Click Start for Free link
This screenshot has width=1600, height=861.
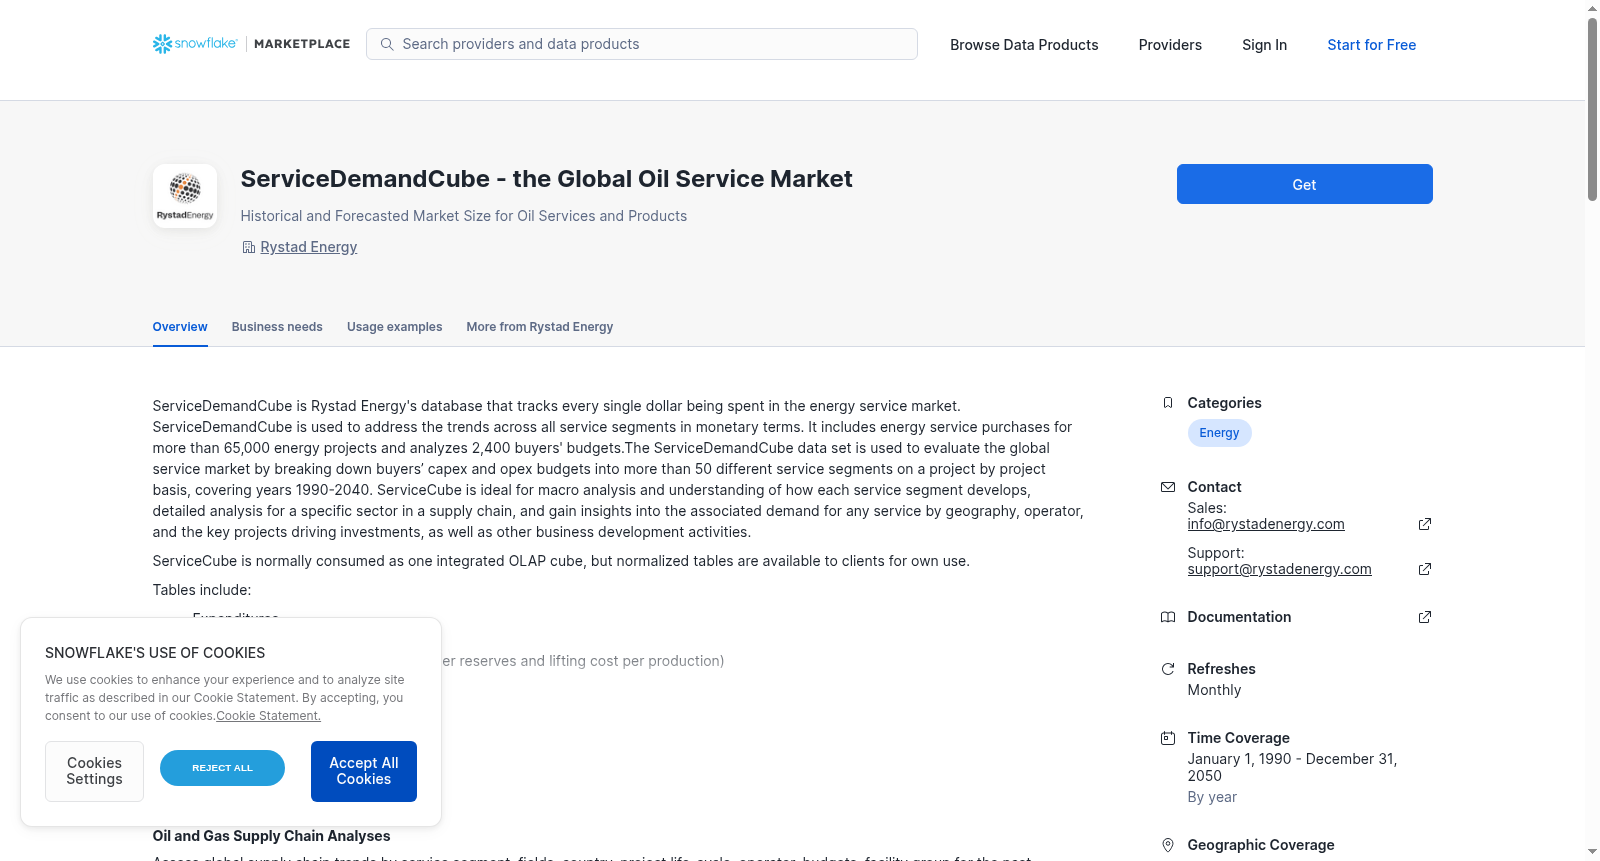[1371, 45]
